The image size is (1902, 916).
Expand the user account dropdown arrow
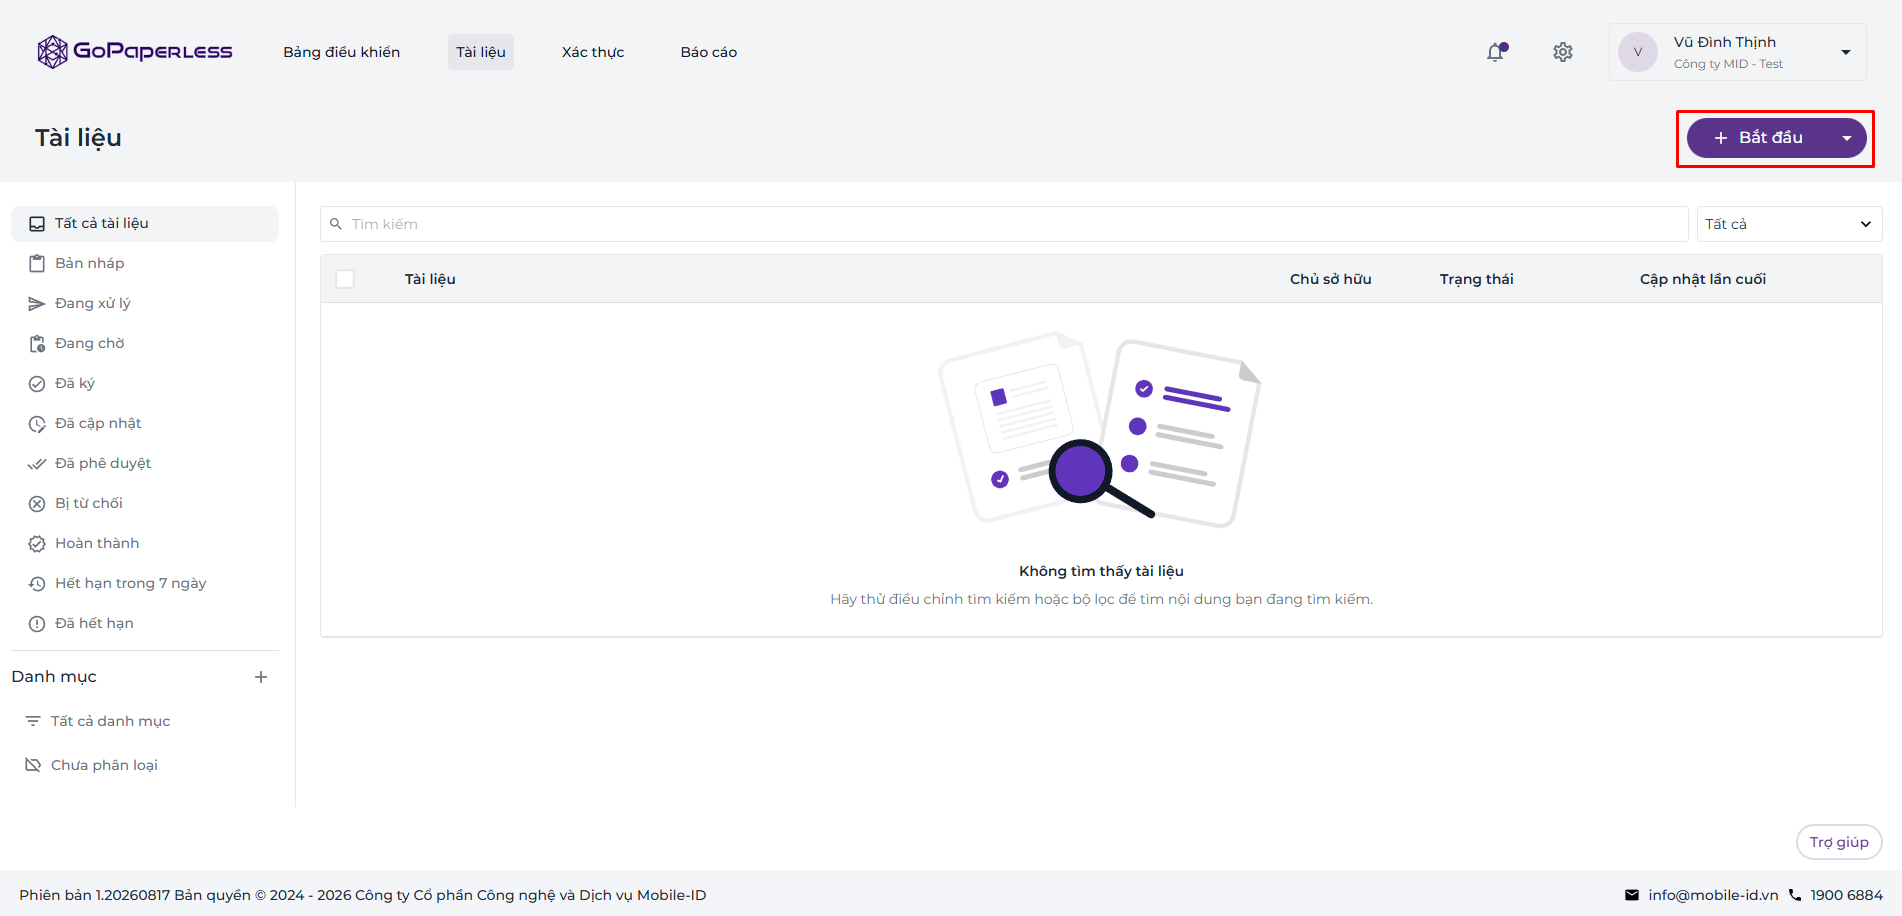1846,52
